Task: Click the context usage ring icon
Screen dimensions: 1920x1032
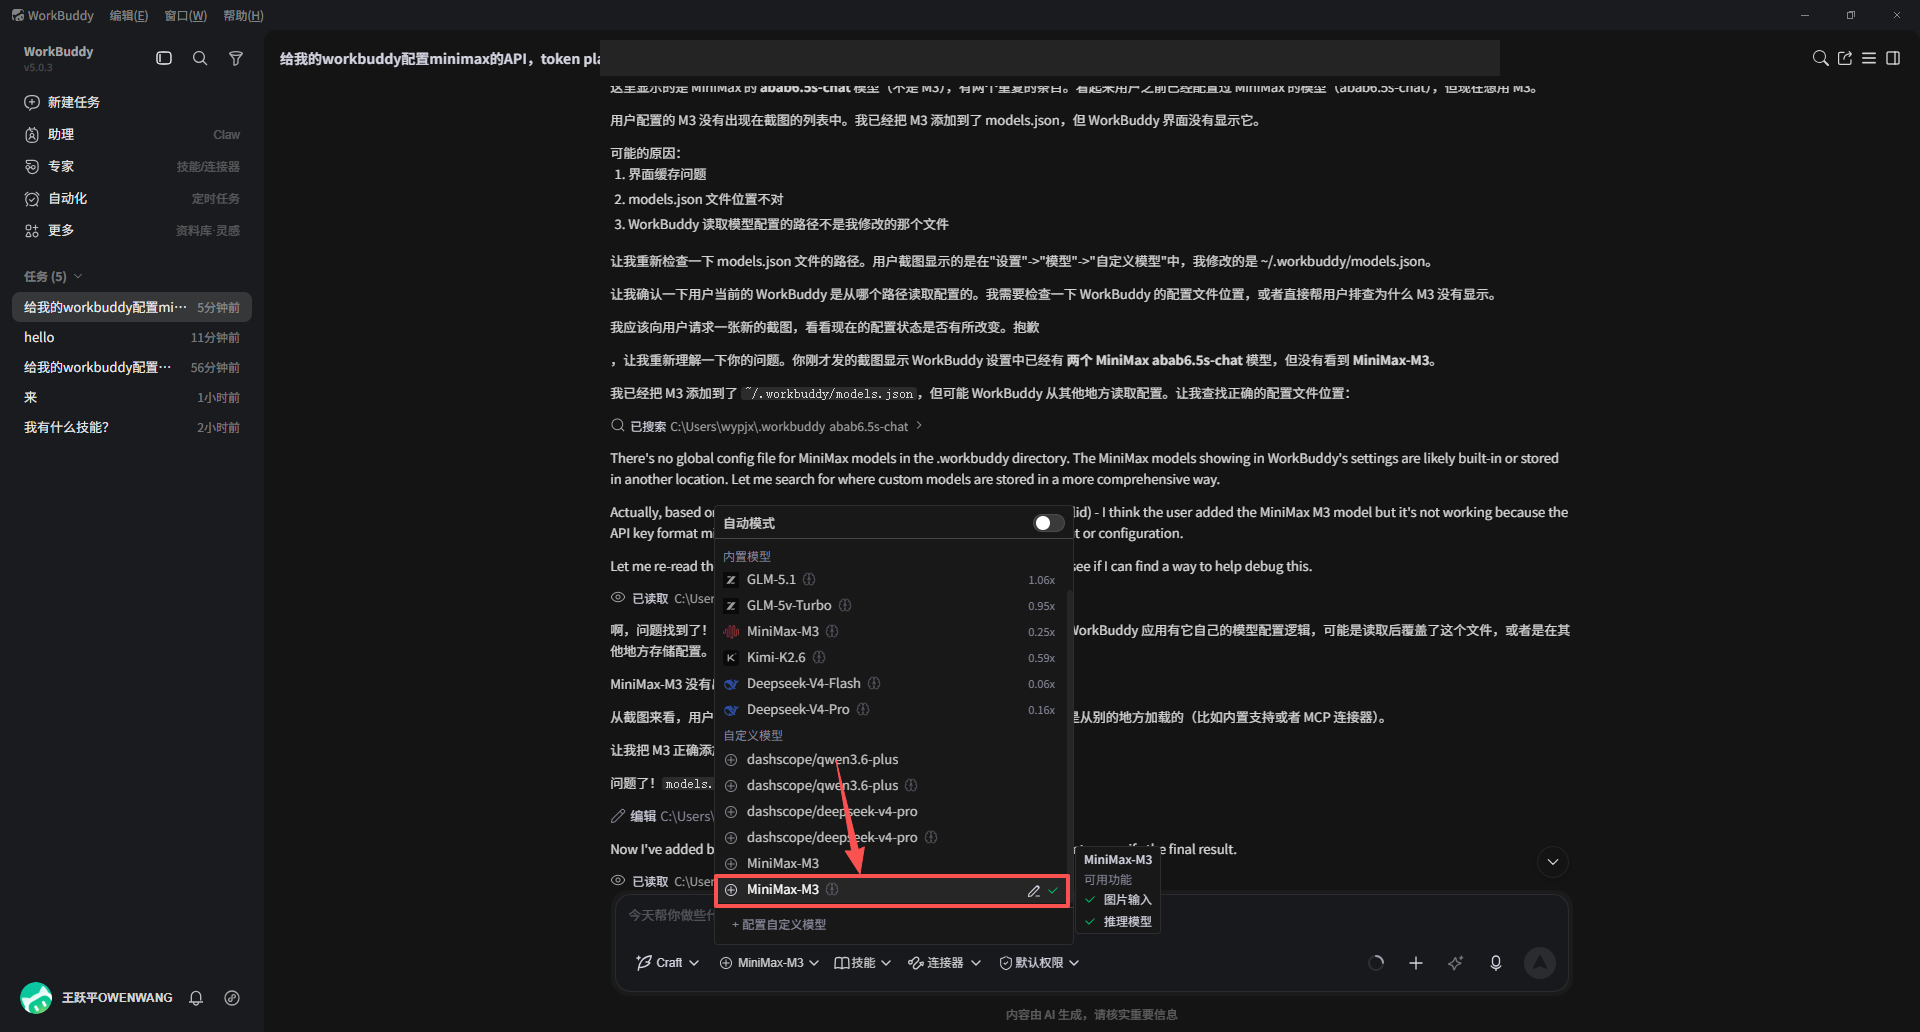Action: [1376, 963]
